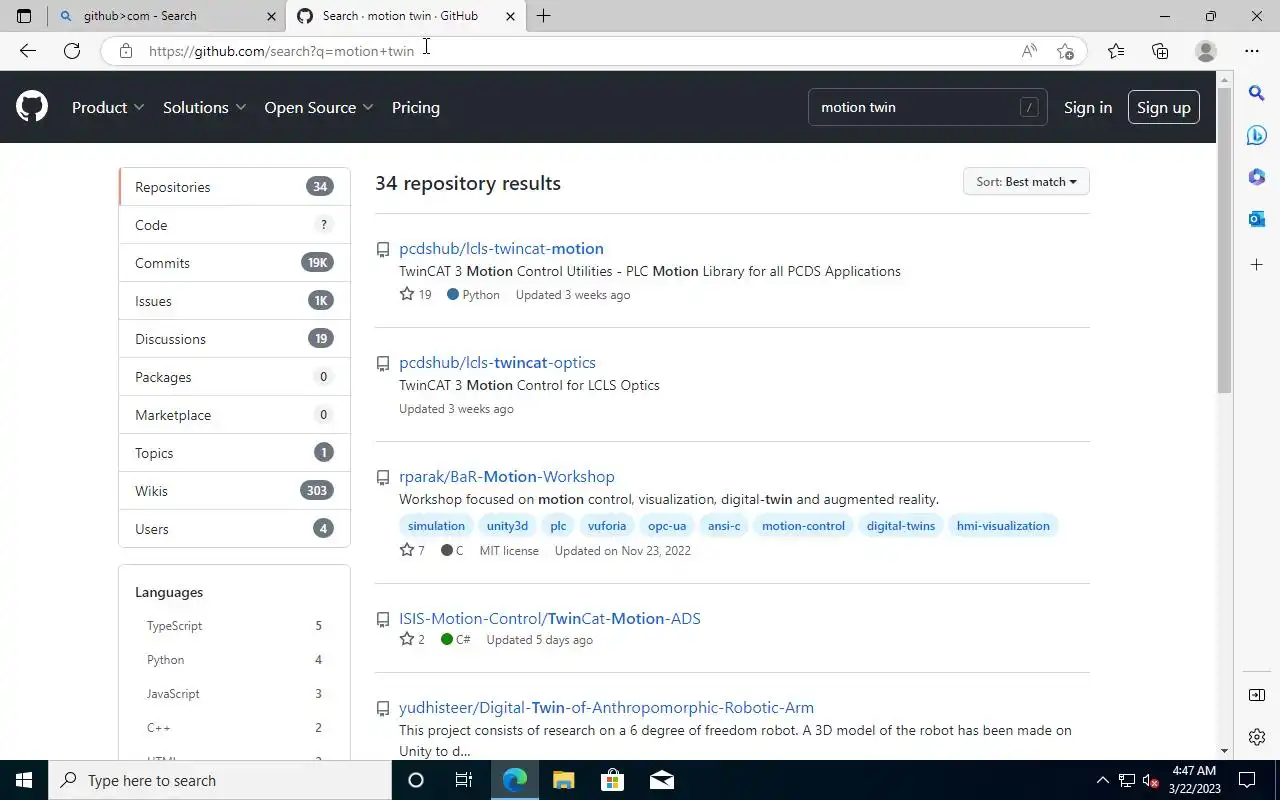This screenshot has width=1280, height=800.
Task: Select the Marketplace search filter
Action: 234,415
